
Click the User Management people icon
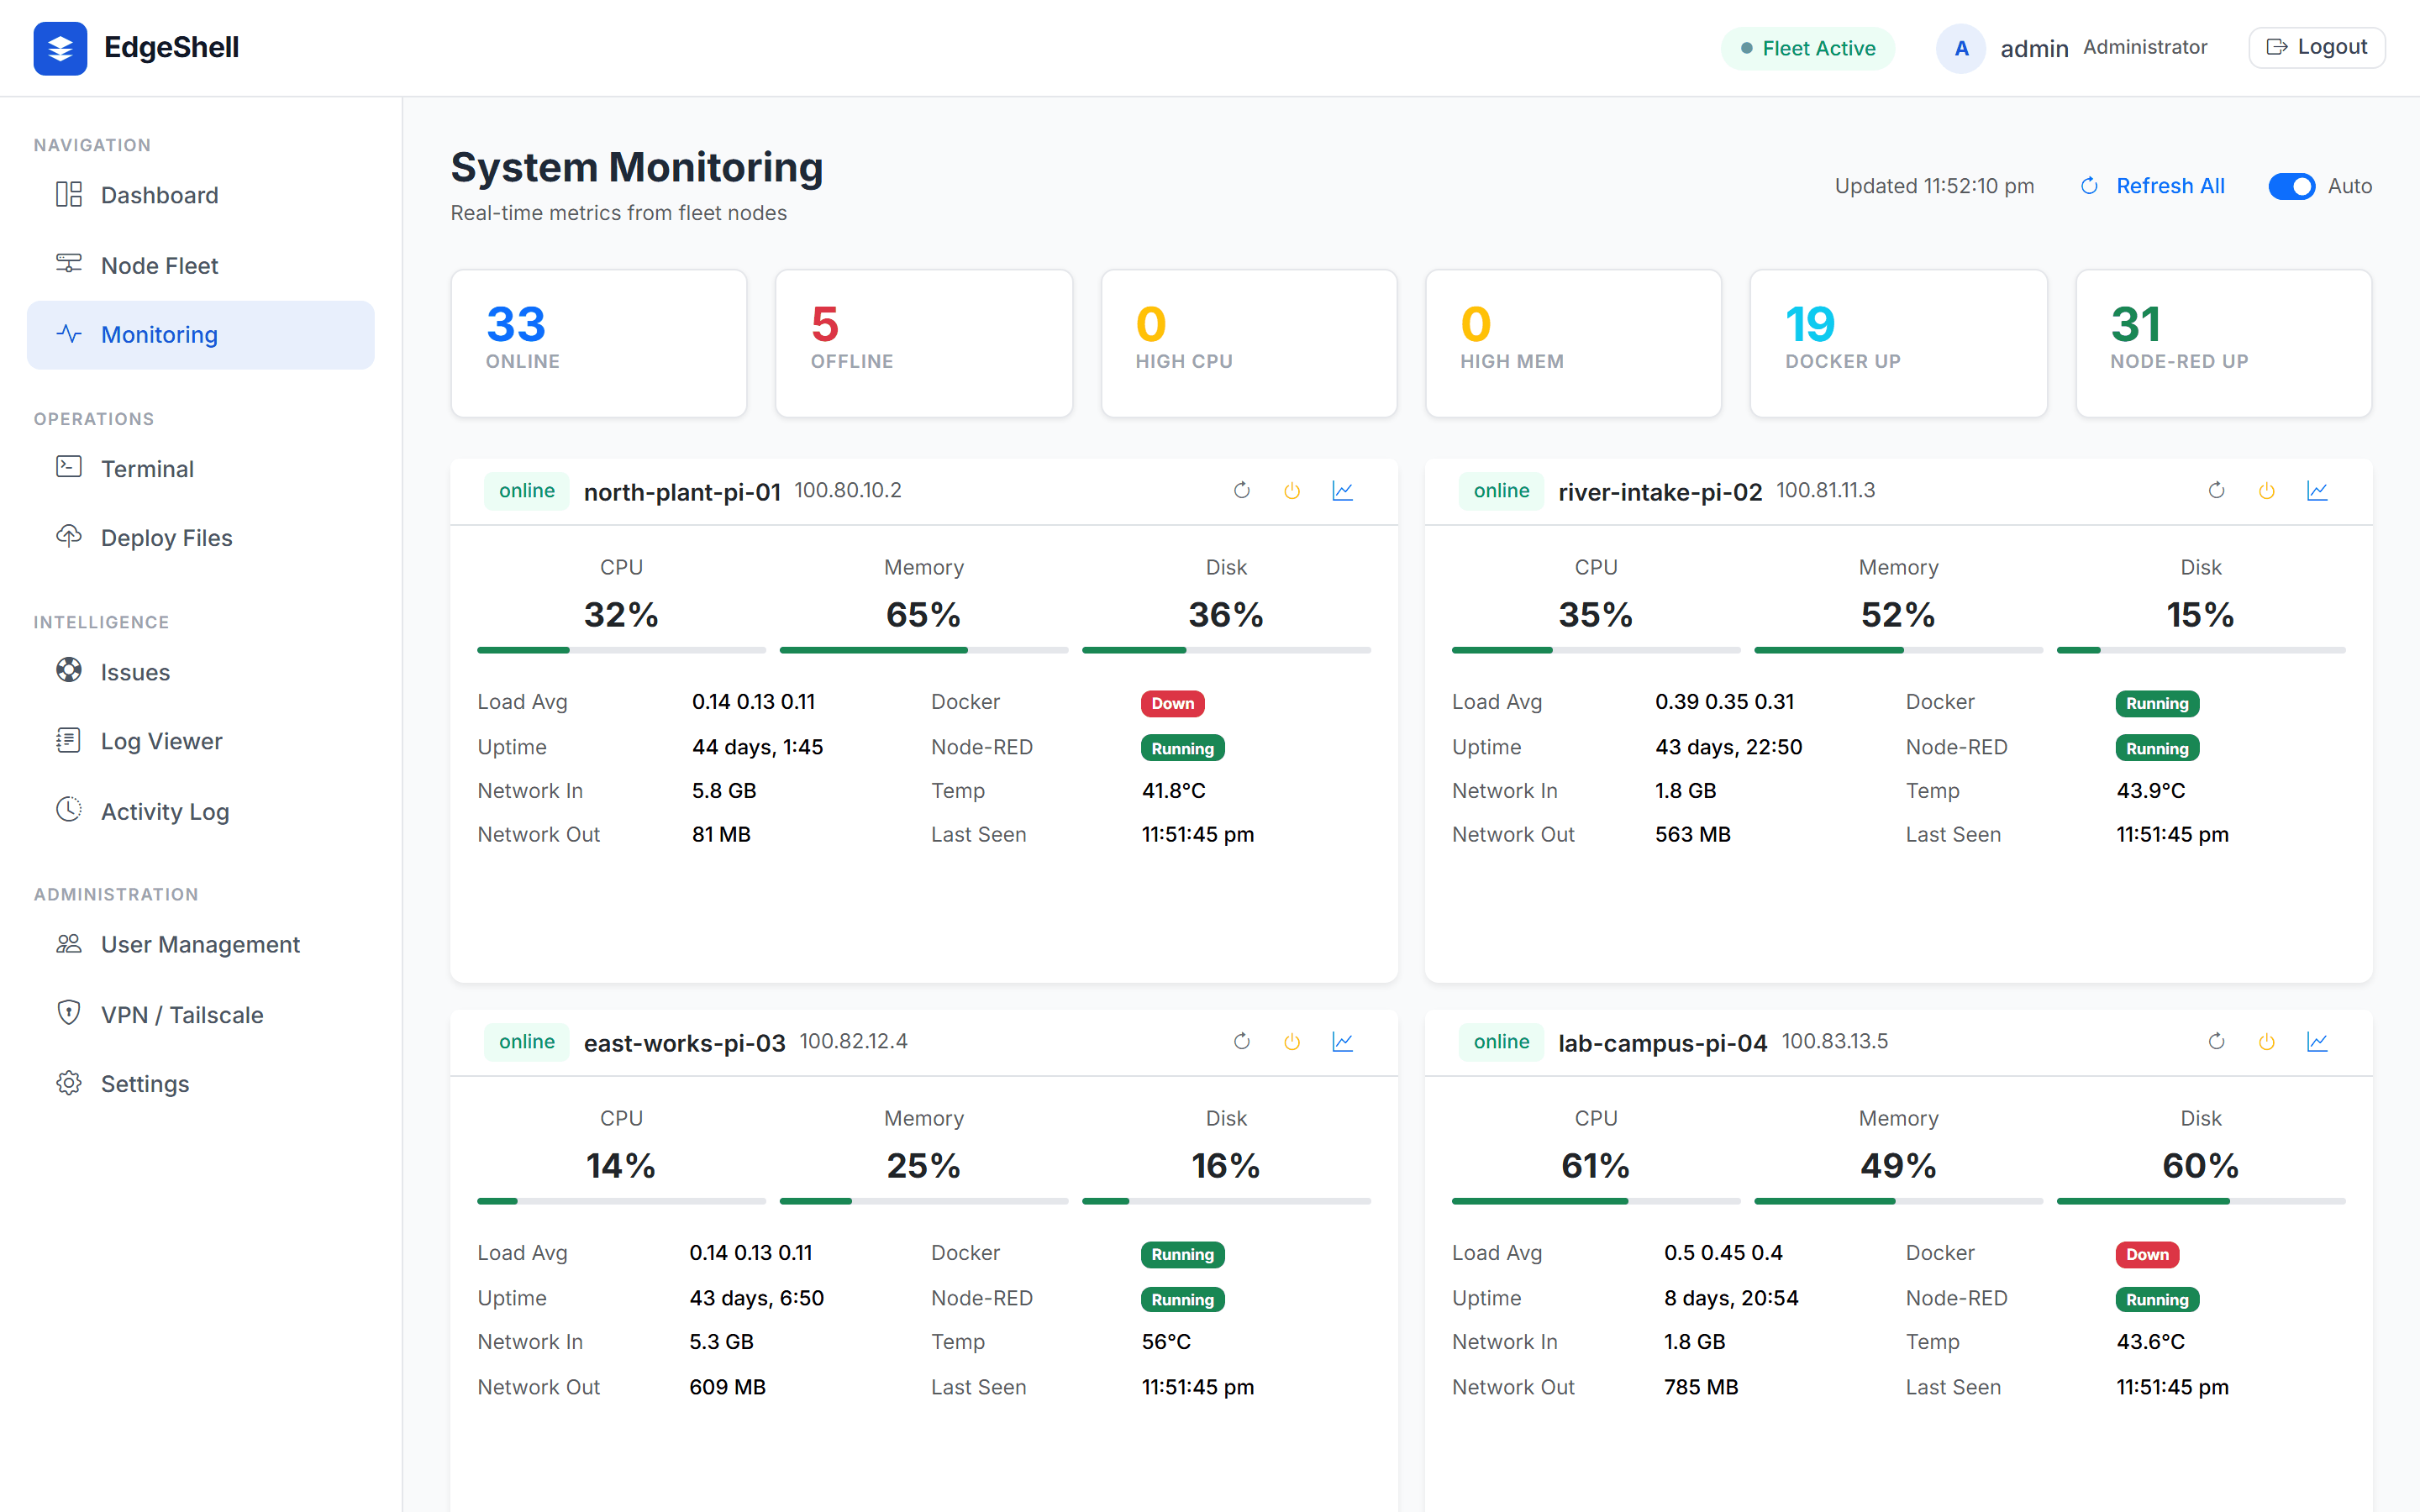click(x=69, y=943)
